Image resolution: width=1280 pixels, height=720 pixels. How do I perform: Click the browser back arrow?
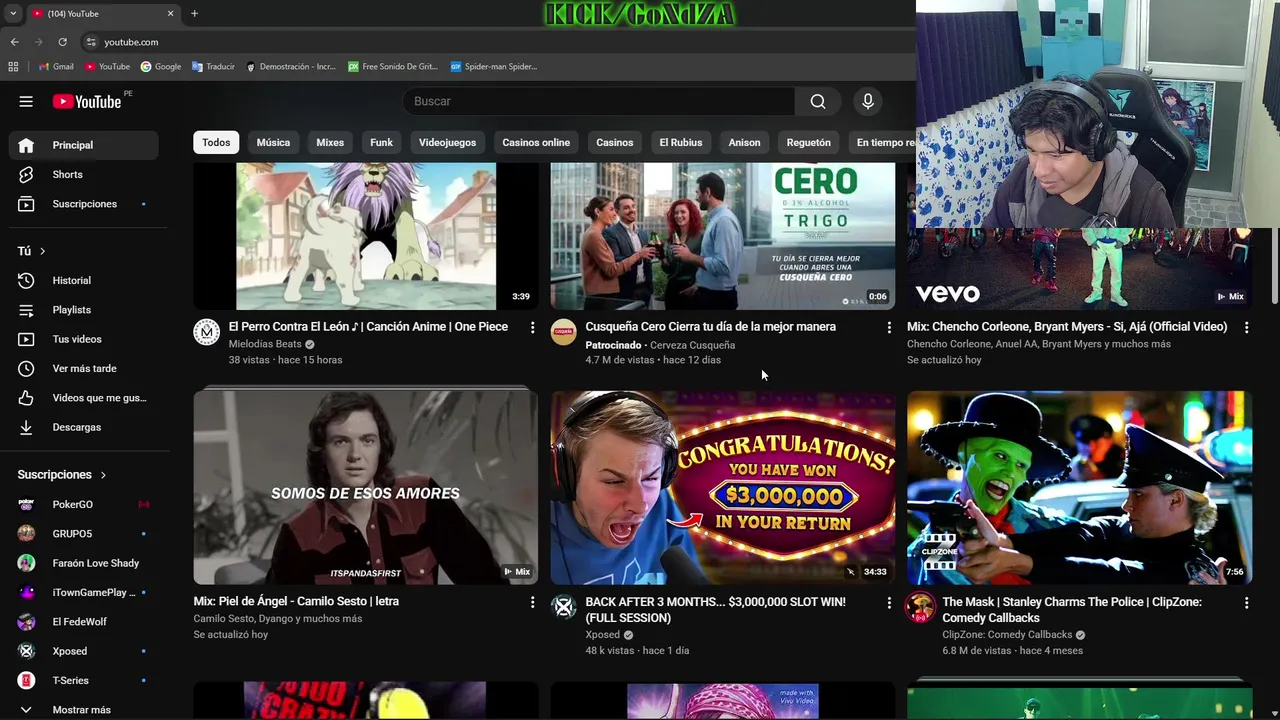(14, 42)
